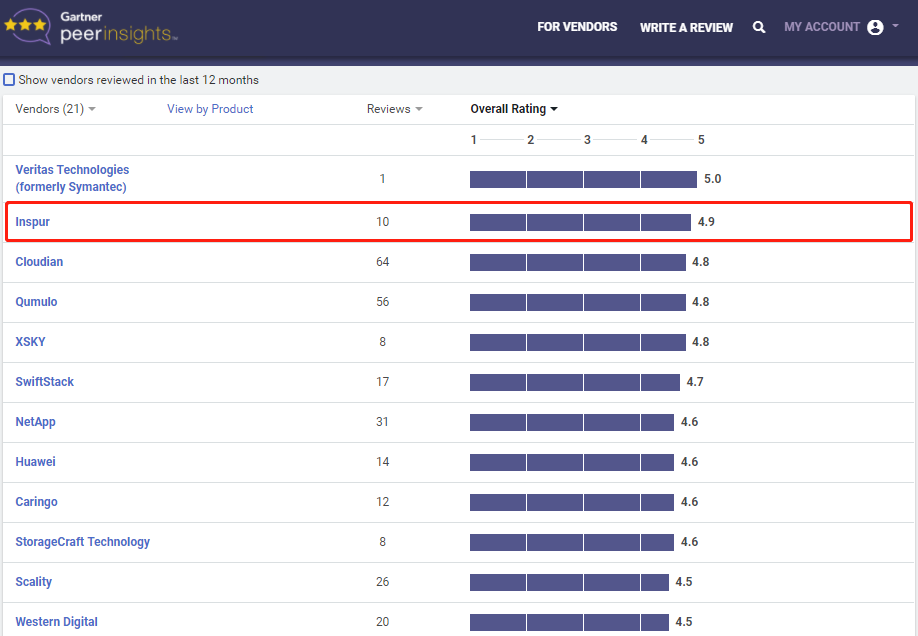This screenshot has height=636, width=918.
Task: Sort by the Vendors (21) column
Action: [55, 109]
